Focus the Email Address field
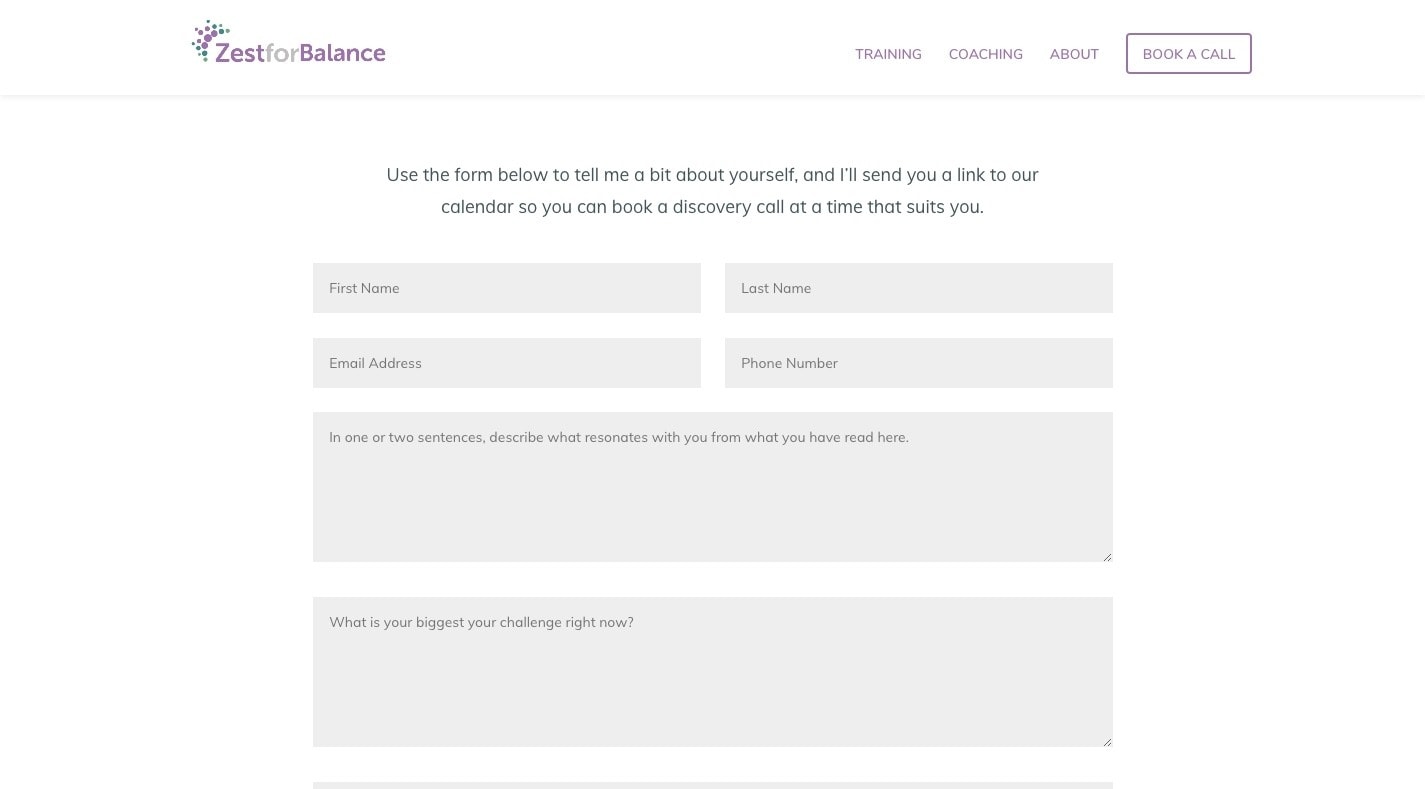1425x789 pixels. tap(507, 363)
